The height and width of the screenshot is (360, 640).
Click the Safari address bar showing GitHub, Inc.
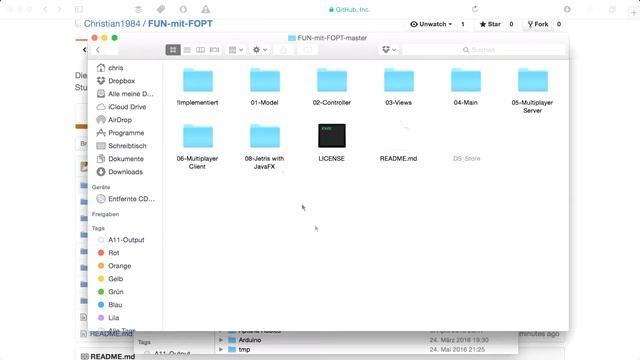click(x=349, y=9)
